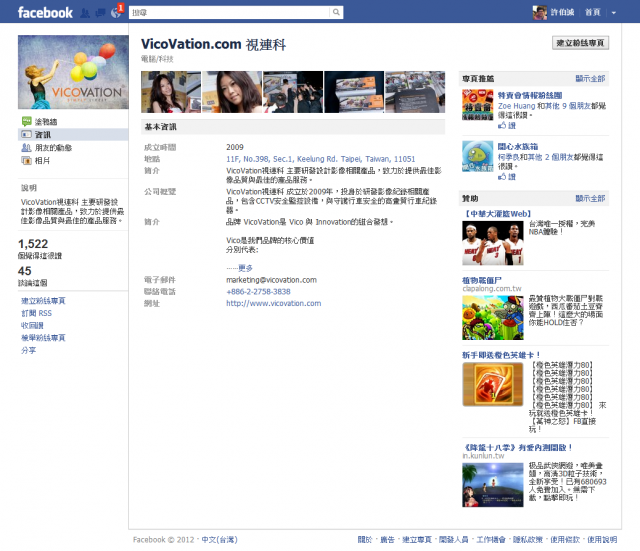Open the VicoVation page cover image

pyautogui.click(x=73, y=72)
